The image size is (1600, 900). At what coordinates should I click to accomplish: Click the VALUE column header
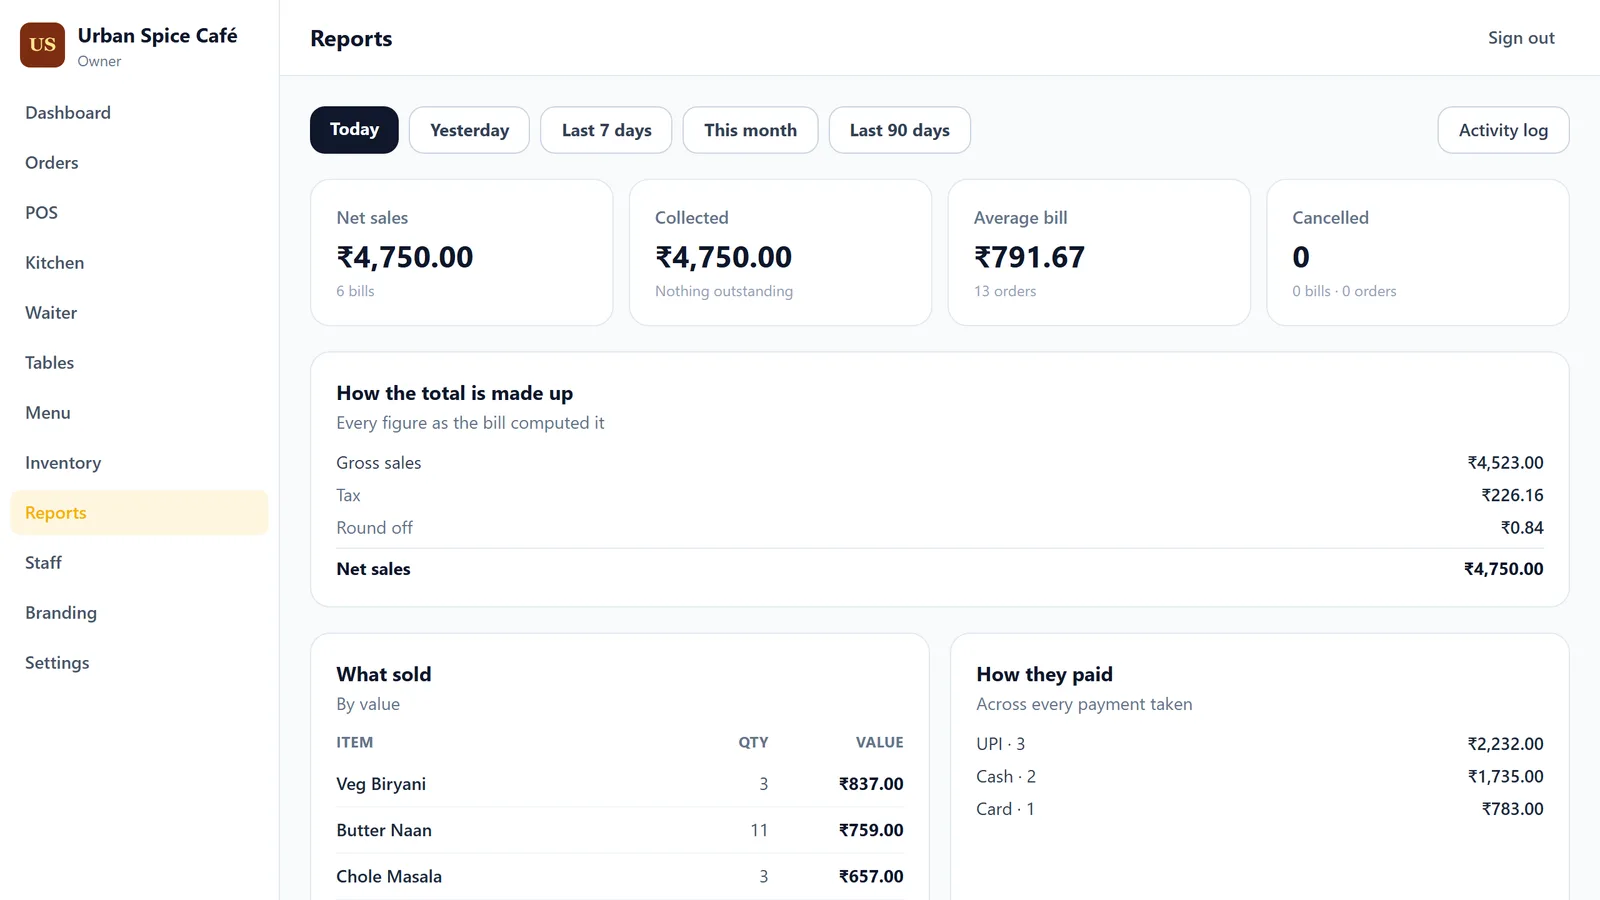(879, 742)
